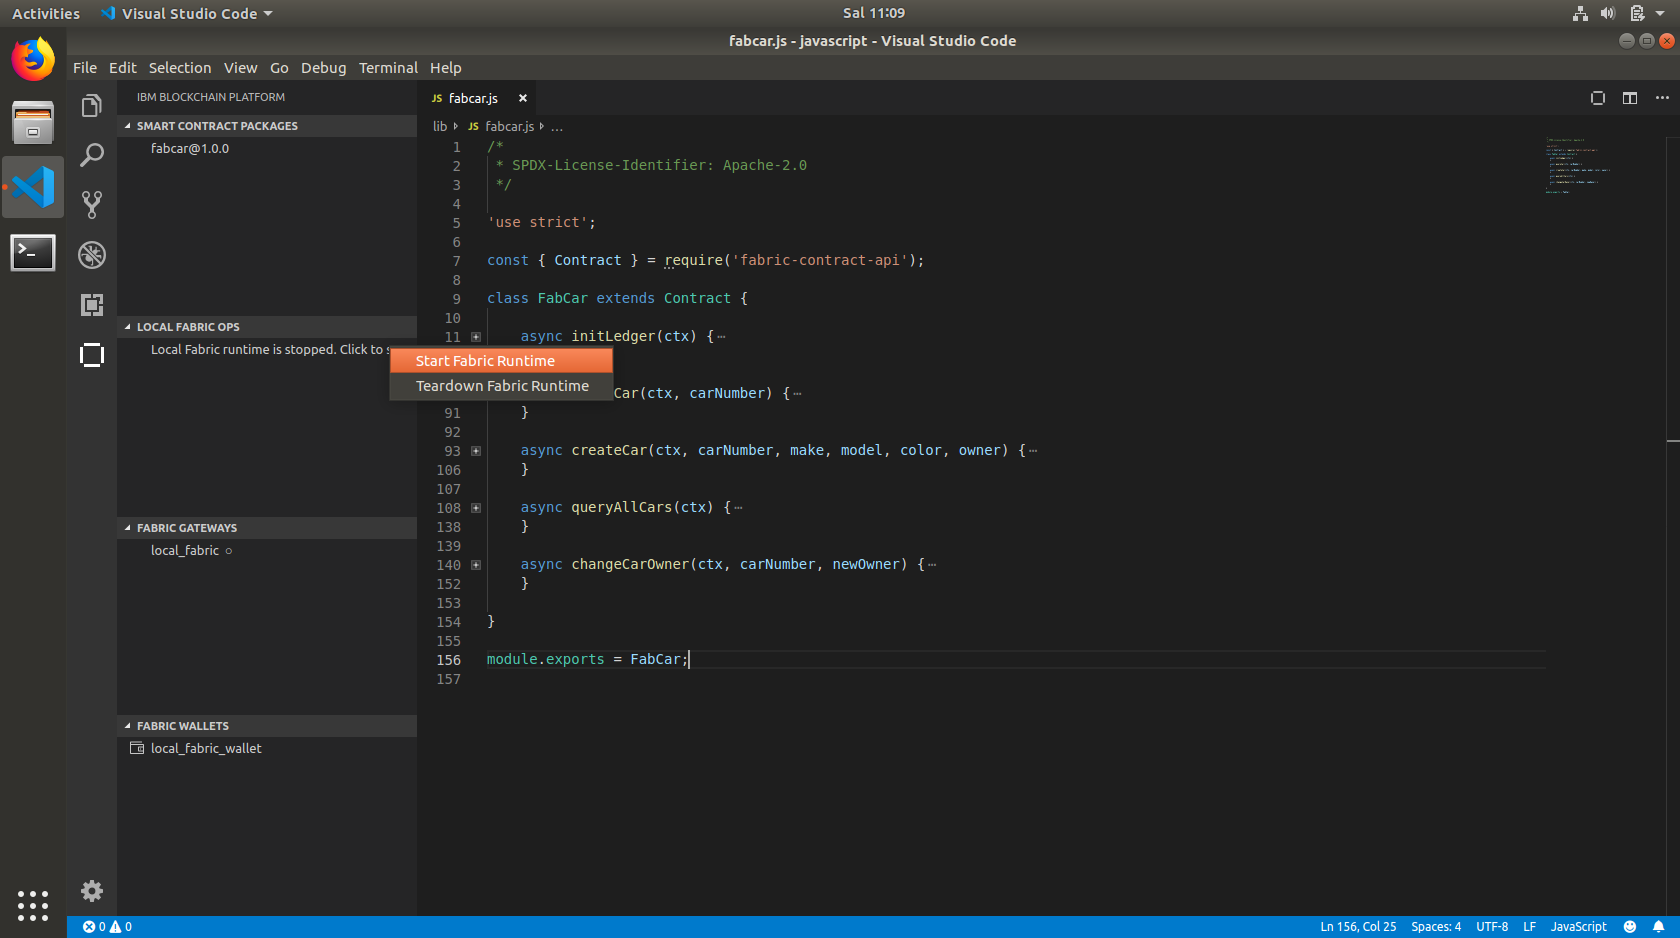Open Activities overview in top bar

46,13
